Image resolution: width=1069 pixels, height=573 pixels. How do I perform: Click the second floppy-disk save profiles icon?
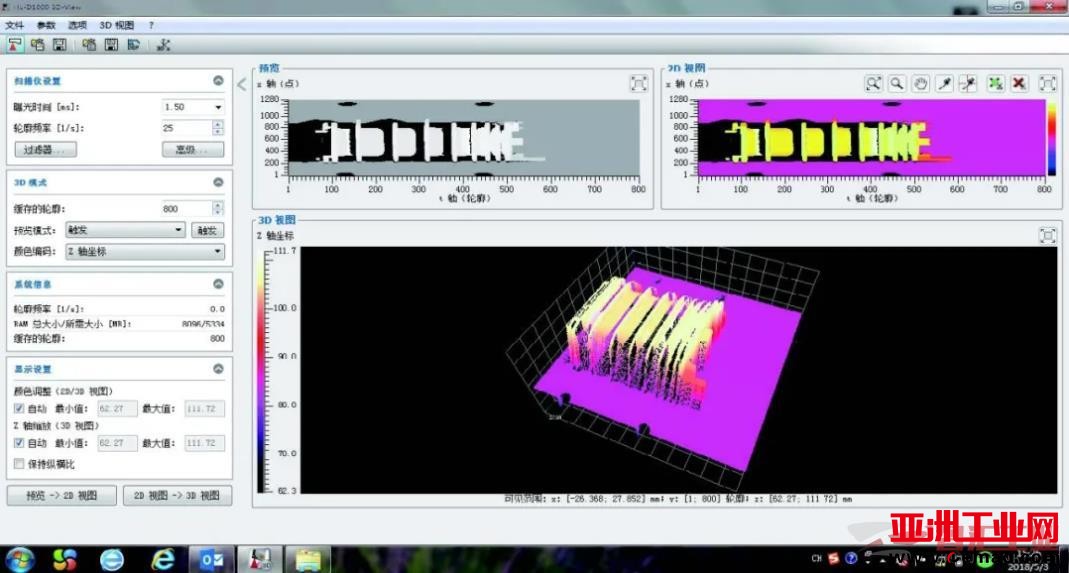tap(112, 45)
